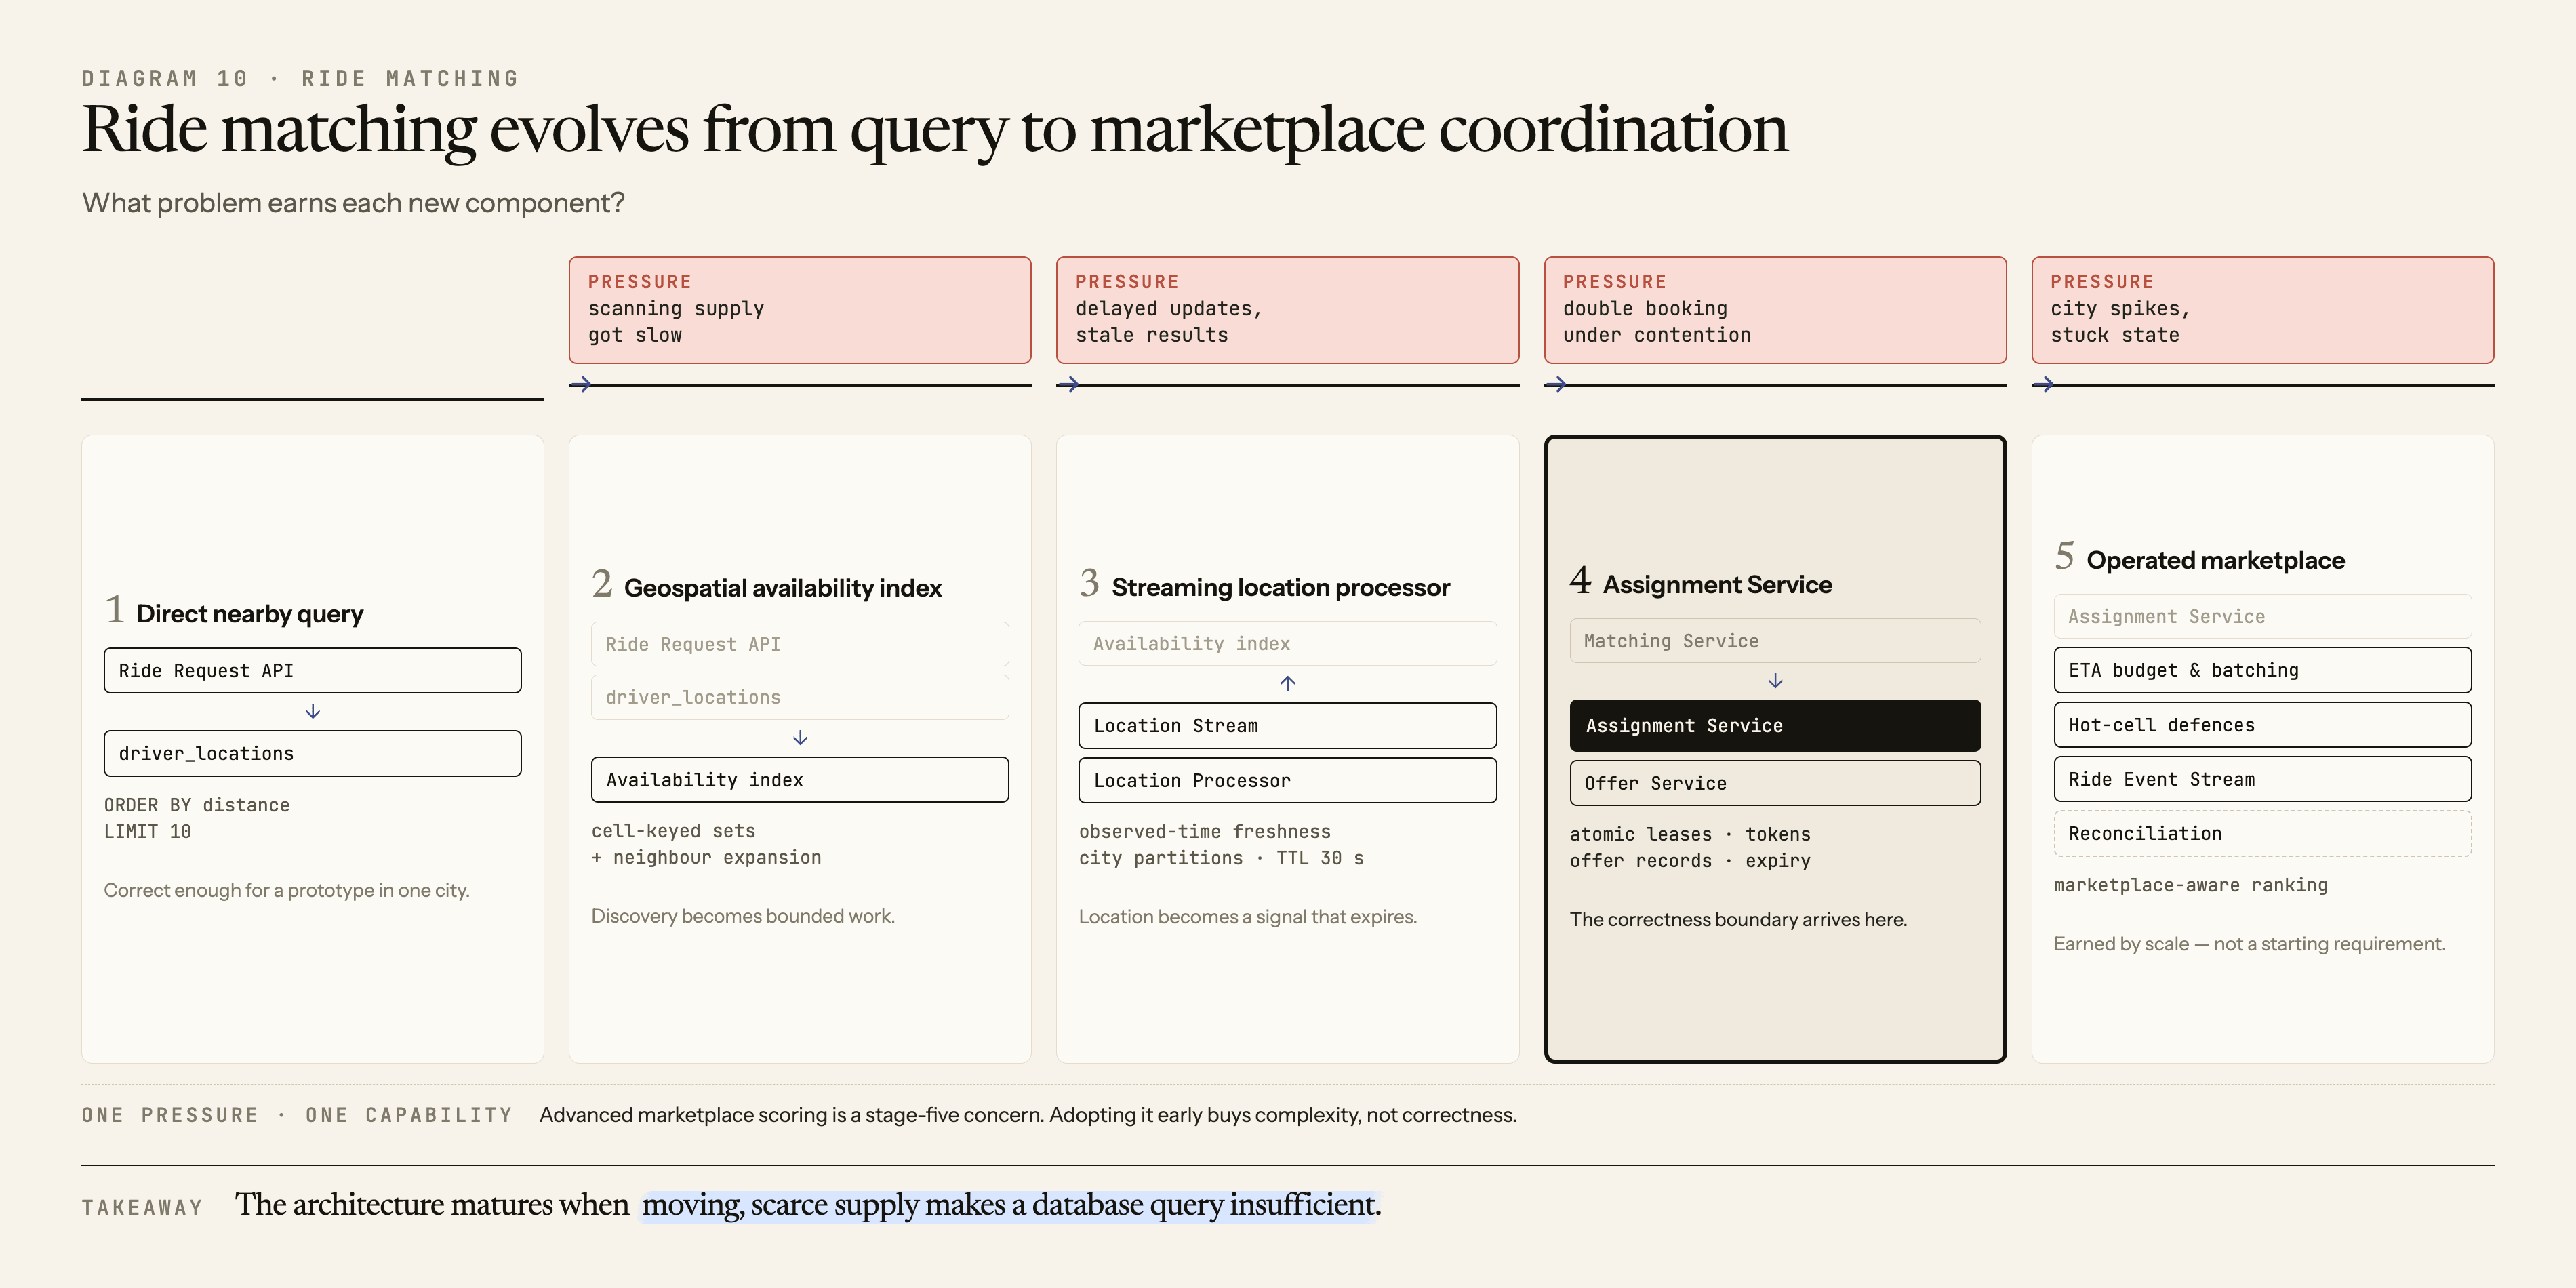Click the 'Offer Service' box
This screenshot has width=2576, height=1288.
point(1775,783)
